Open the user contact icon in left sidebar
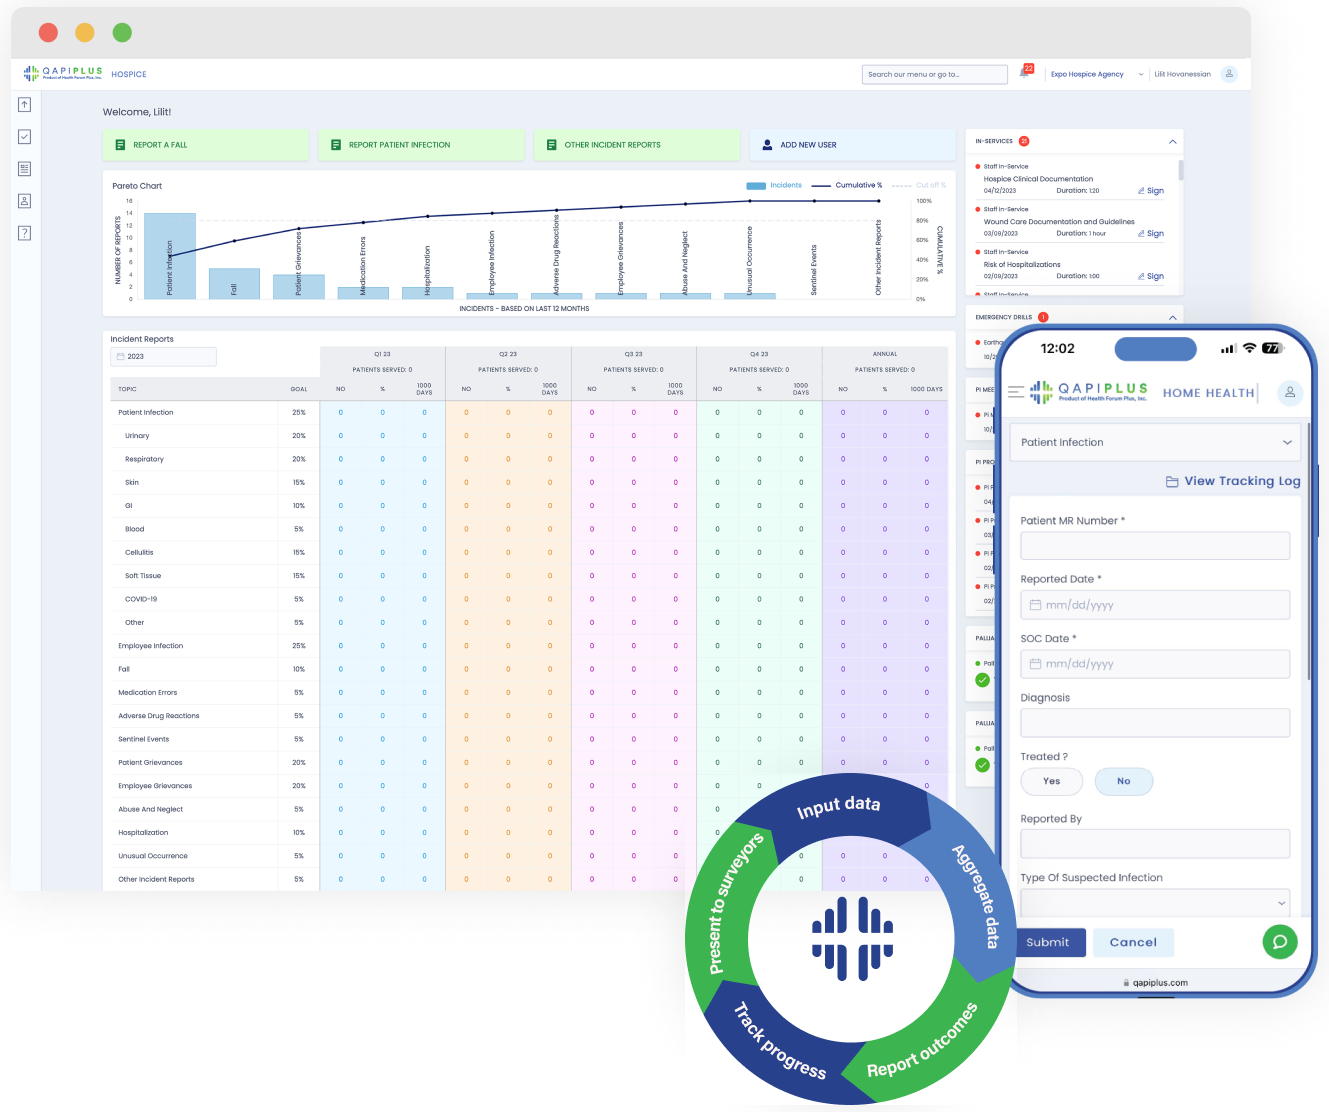This screenshot has height=1112, width=1329. (x=25, y=201)
